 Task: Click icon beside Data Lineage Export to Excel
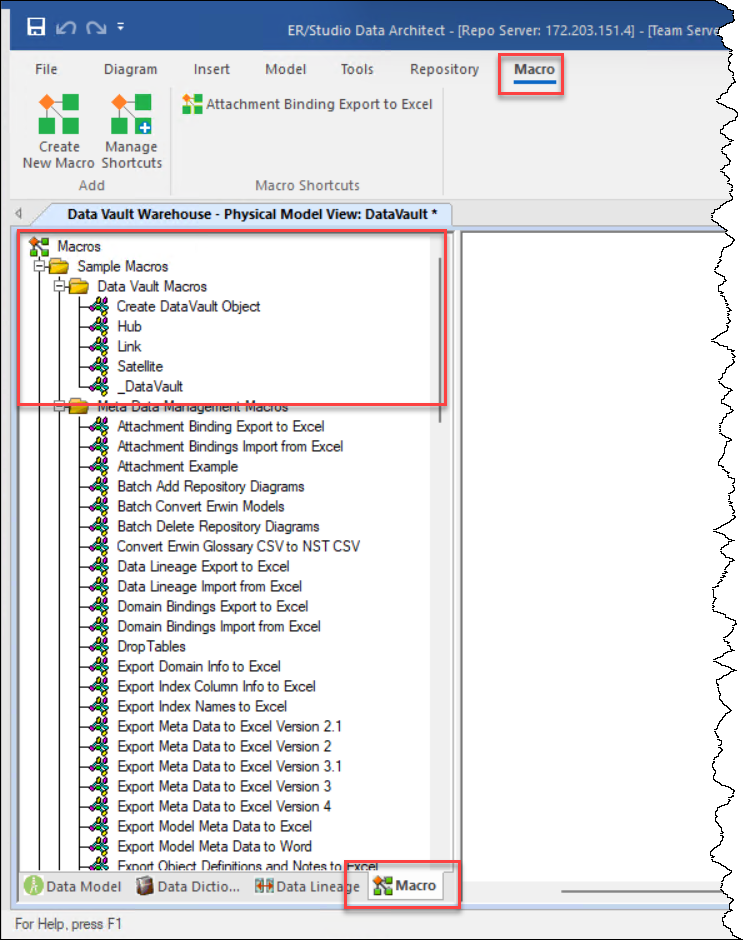[99, 567]
